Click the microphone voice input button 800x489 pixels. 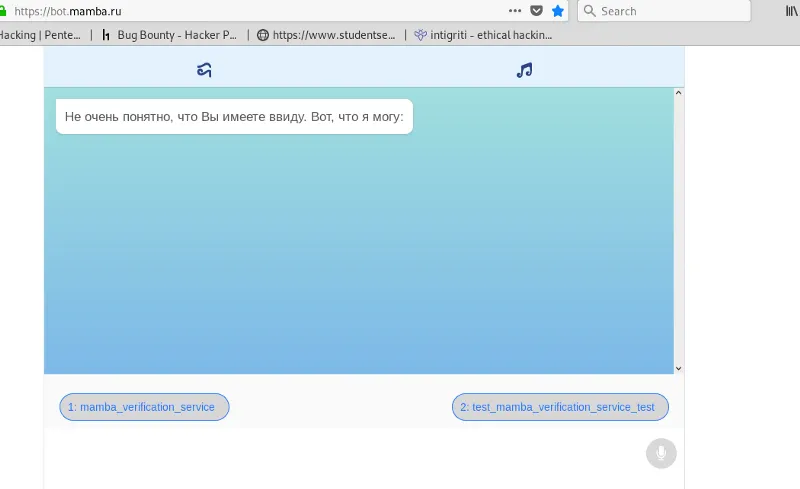pyautogui.click(x=660, y=453)
